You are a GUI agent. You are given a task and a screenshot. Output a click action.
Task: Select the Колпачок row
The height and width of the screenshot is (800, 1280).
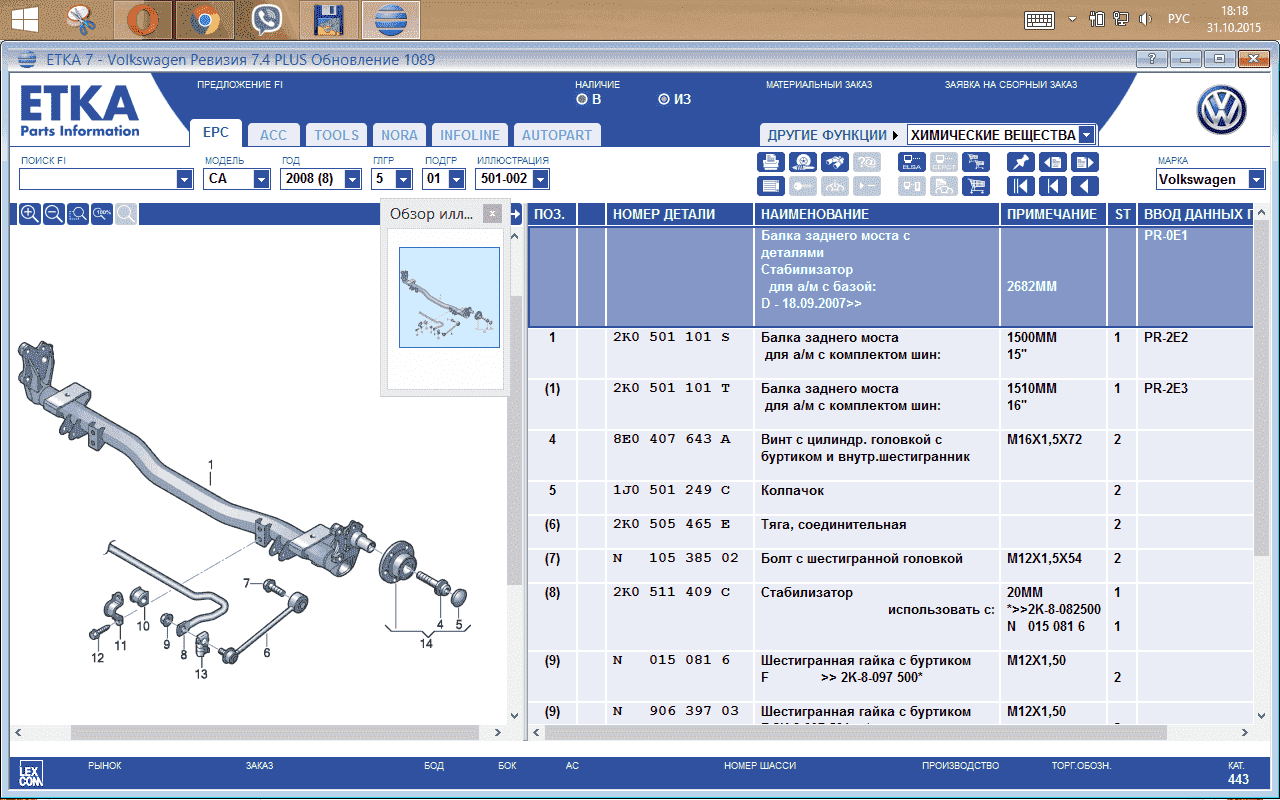[890, 499]
